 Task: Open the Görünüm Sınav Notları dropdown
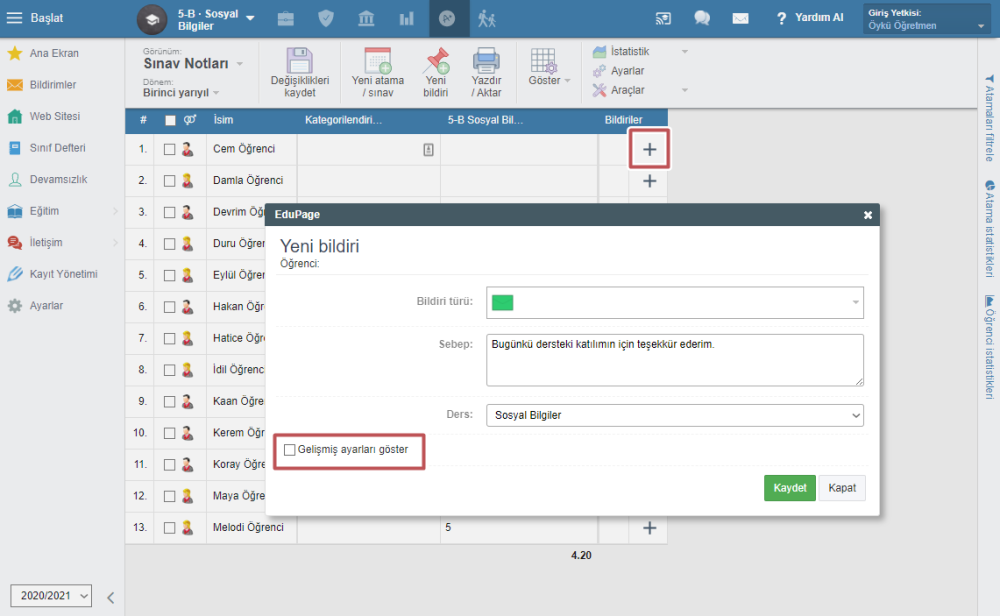(193, 63)
